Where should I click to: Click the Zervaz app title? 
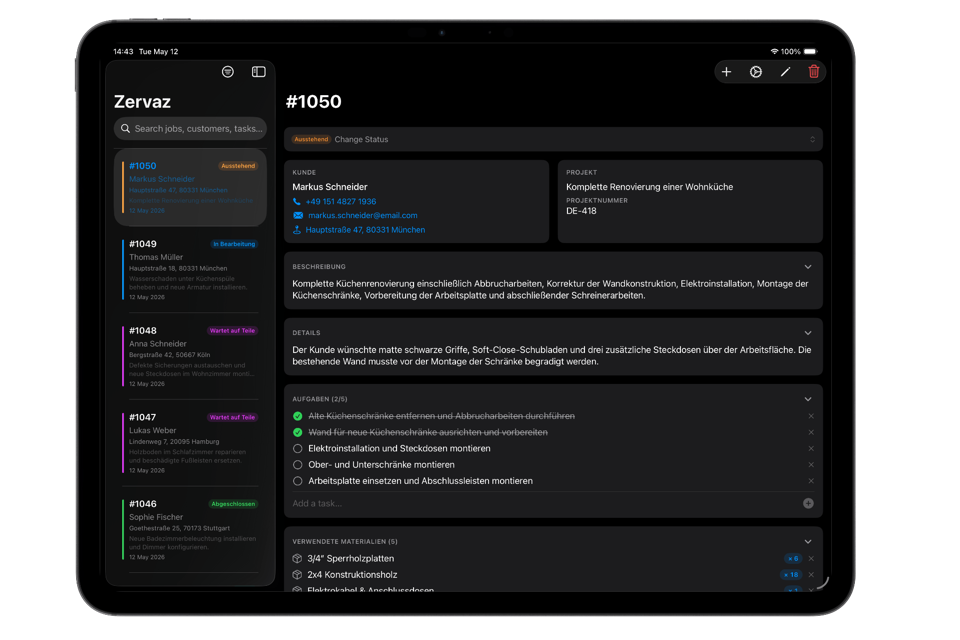(142, 102)
